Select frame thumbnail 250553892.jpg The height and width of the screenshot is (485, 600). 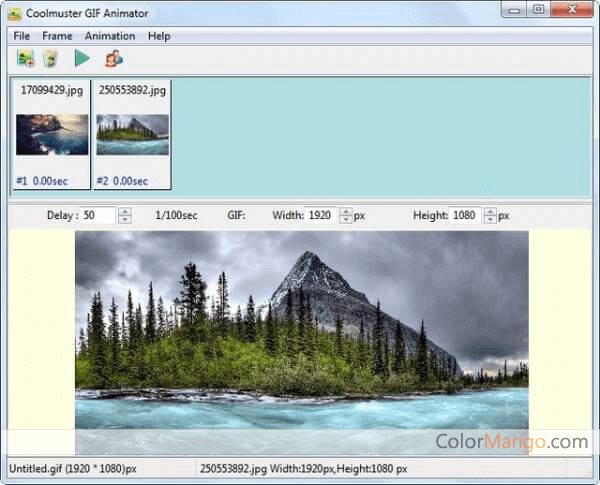tap(132, 134)
